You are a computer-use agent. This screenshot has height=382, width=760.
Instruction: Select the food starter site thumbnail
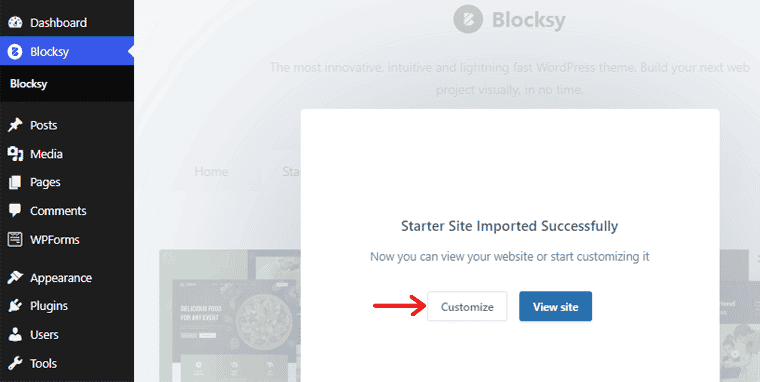point(230,316)
